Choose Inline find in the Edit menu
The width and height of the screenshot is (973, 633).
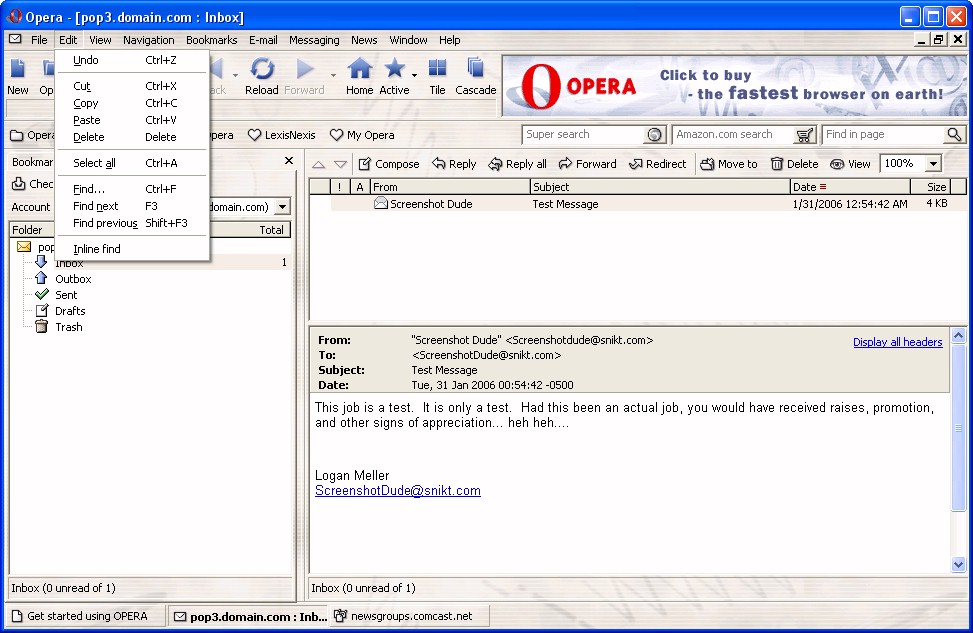[132, 249]
